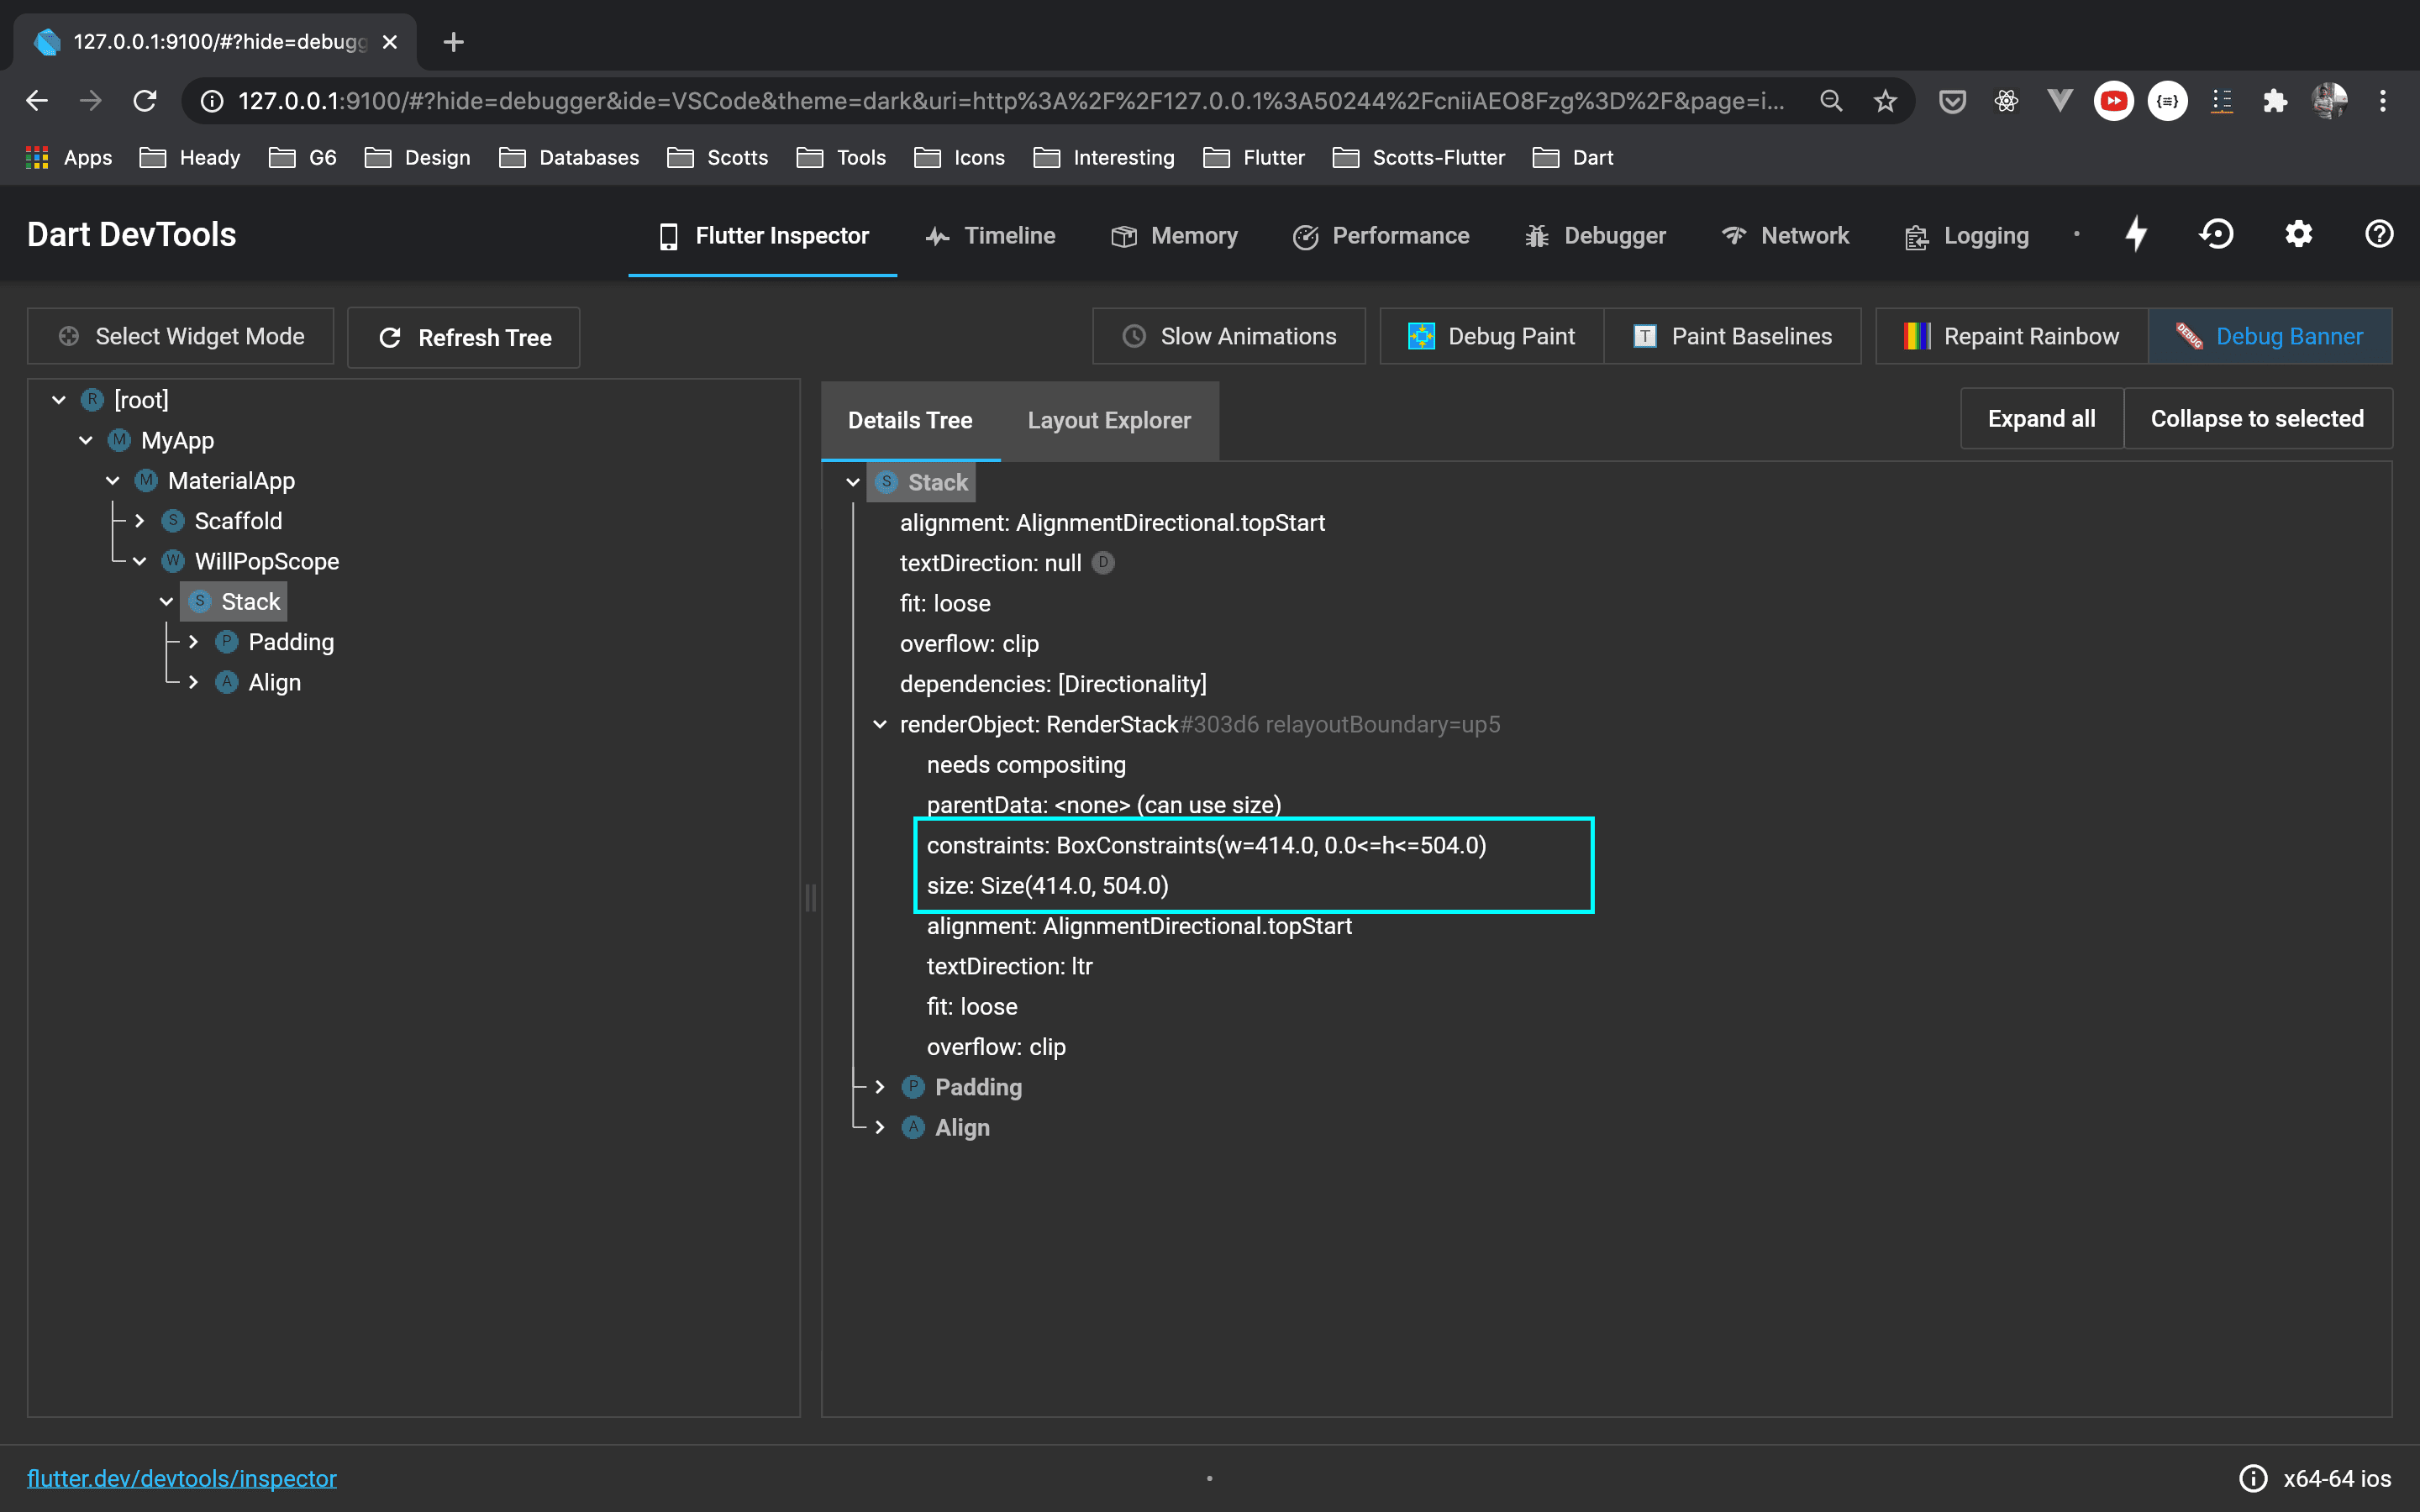Viewport: 2420px width, 1512px height.
Task: Click the site information icon in address bar
Action: coord(212,101)
